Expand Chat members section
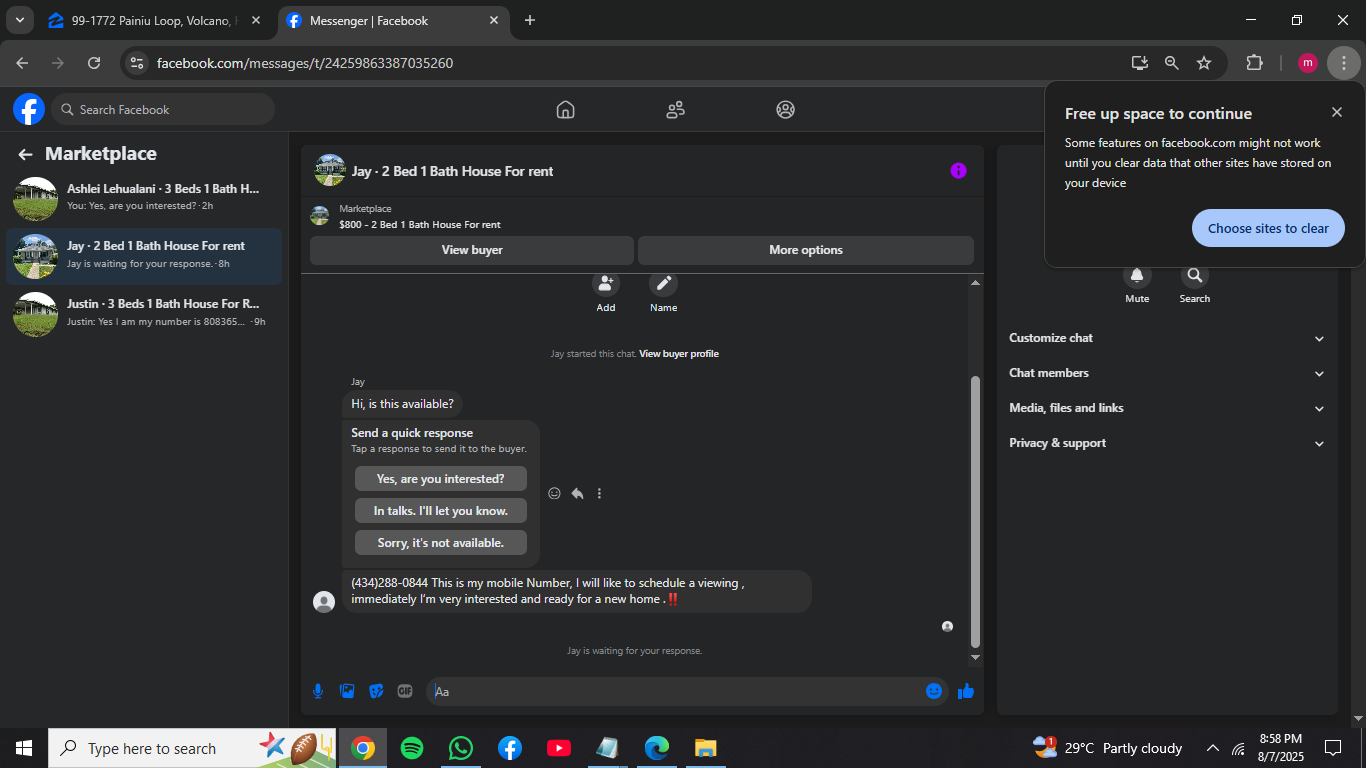This screenshot has height=768, width=1366. click(x=1167, y=373)
